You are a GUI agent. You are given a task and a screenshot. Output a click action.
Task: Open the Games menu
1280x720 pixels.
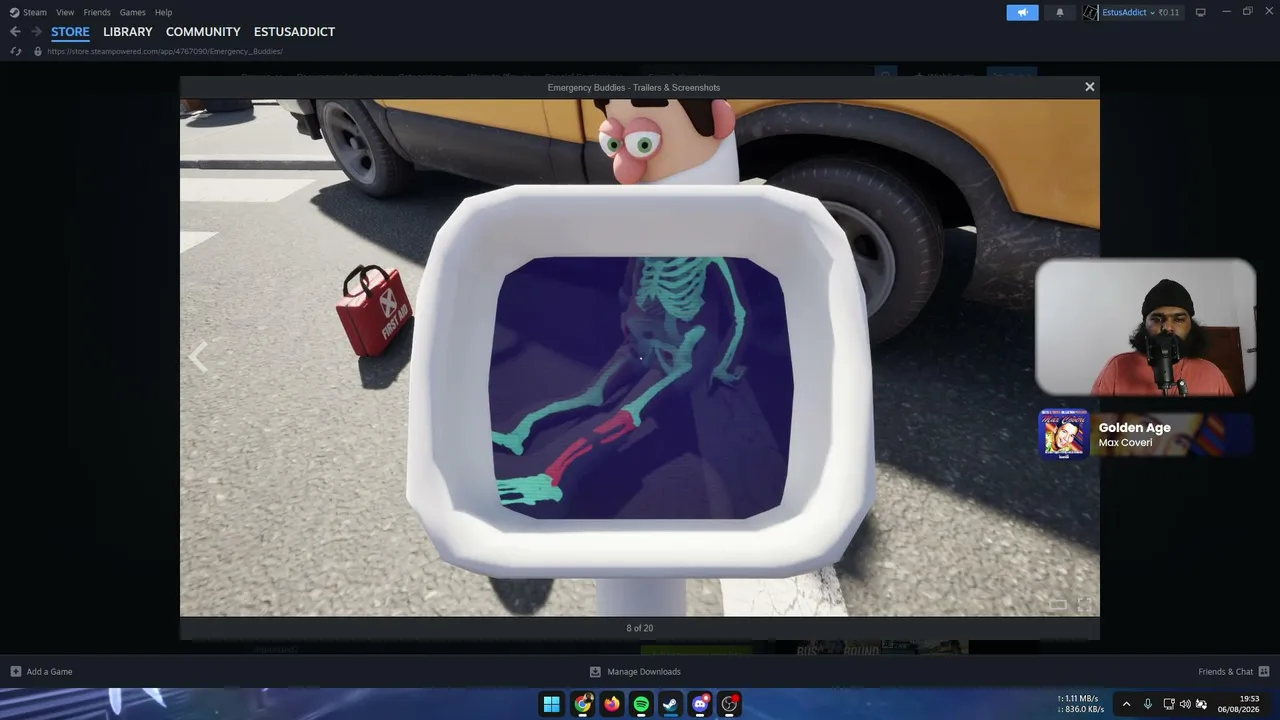(x=133, y=12)
